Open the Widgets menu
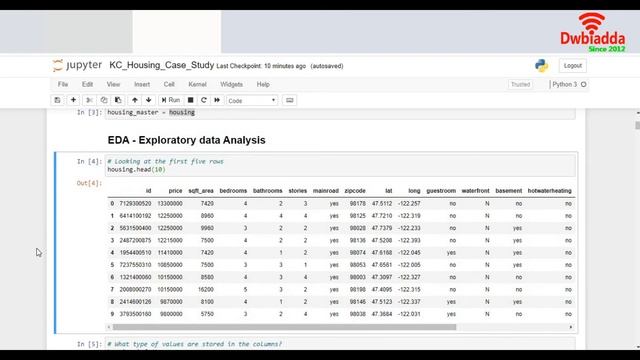Screen dimensions: 640x360 231,84
